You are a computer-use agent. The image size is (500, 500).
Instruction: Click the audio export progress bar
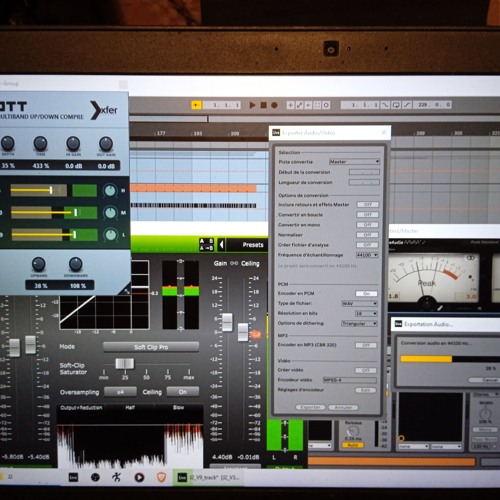pos(450,359)
